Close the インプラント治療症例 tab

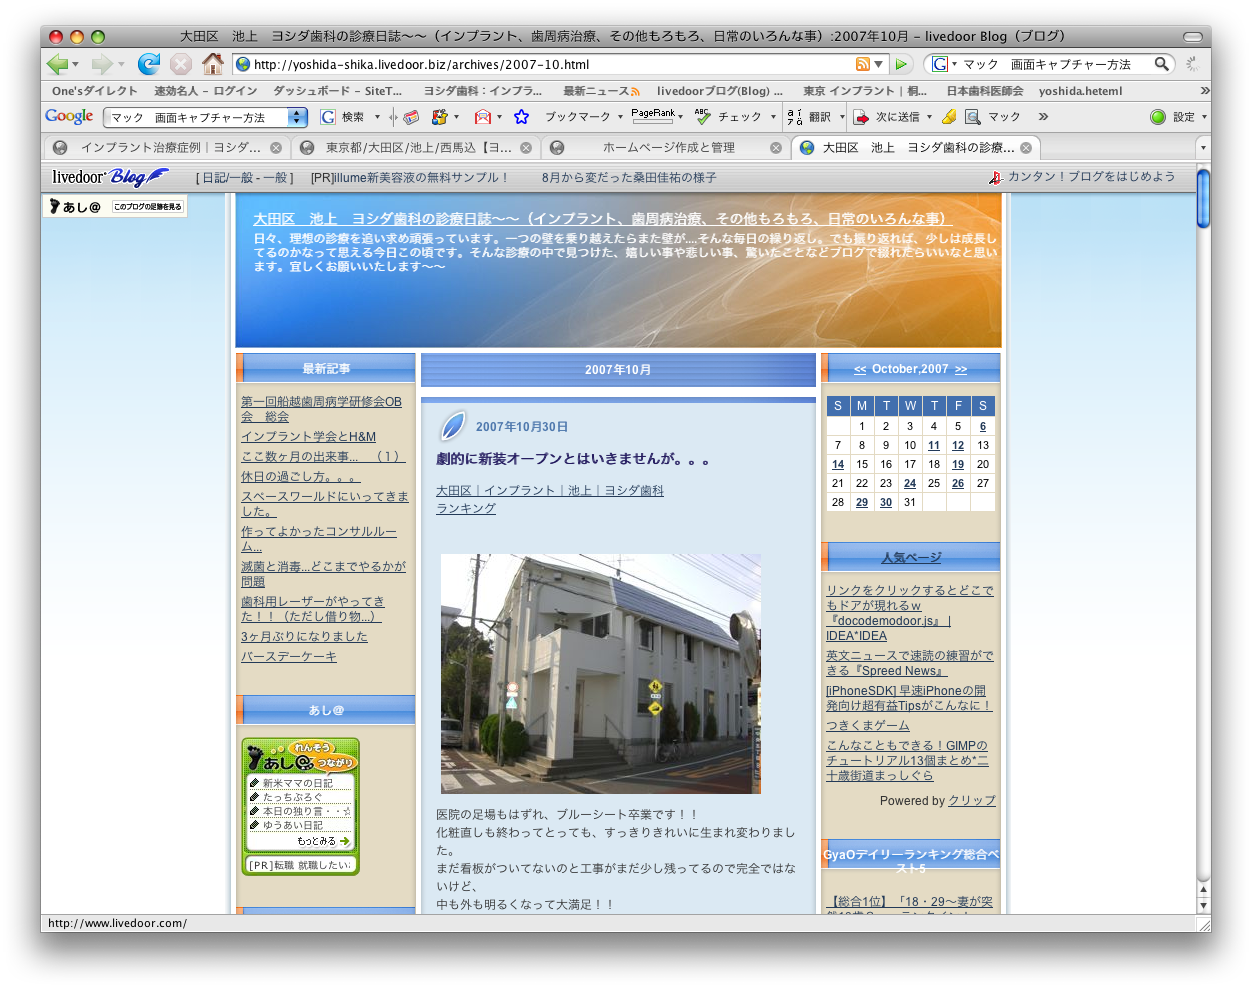276,147
